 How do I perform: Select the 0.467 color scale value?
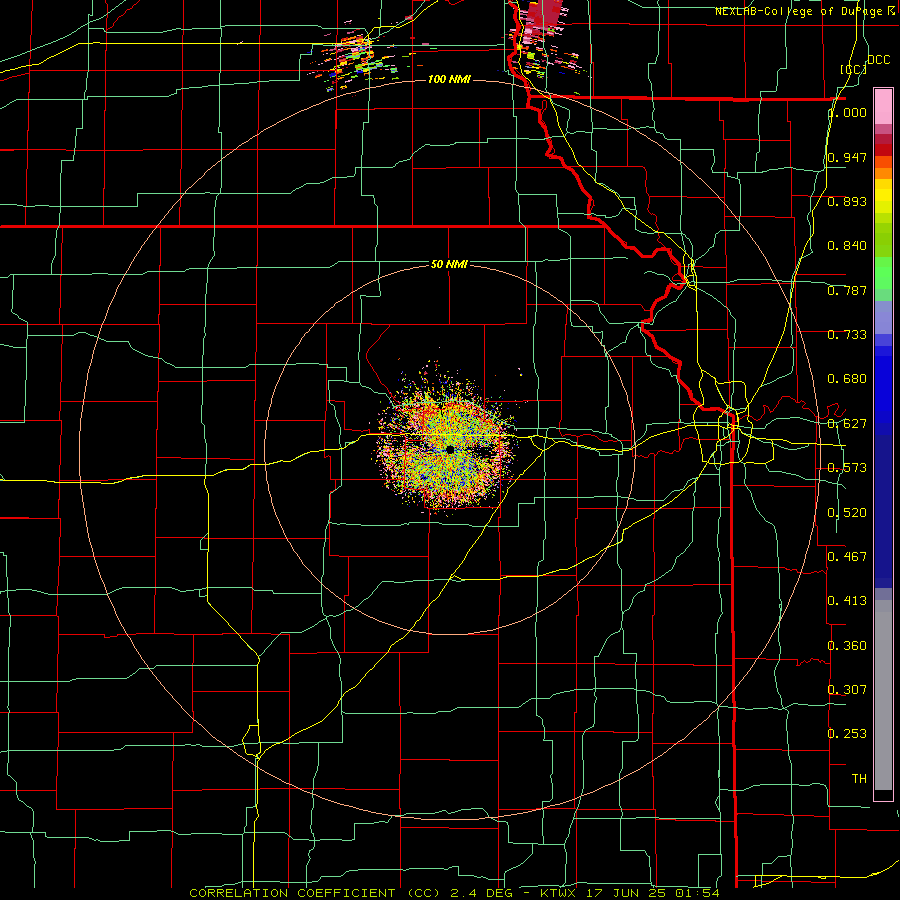(x=847, y=557)
